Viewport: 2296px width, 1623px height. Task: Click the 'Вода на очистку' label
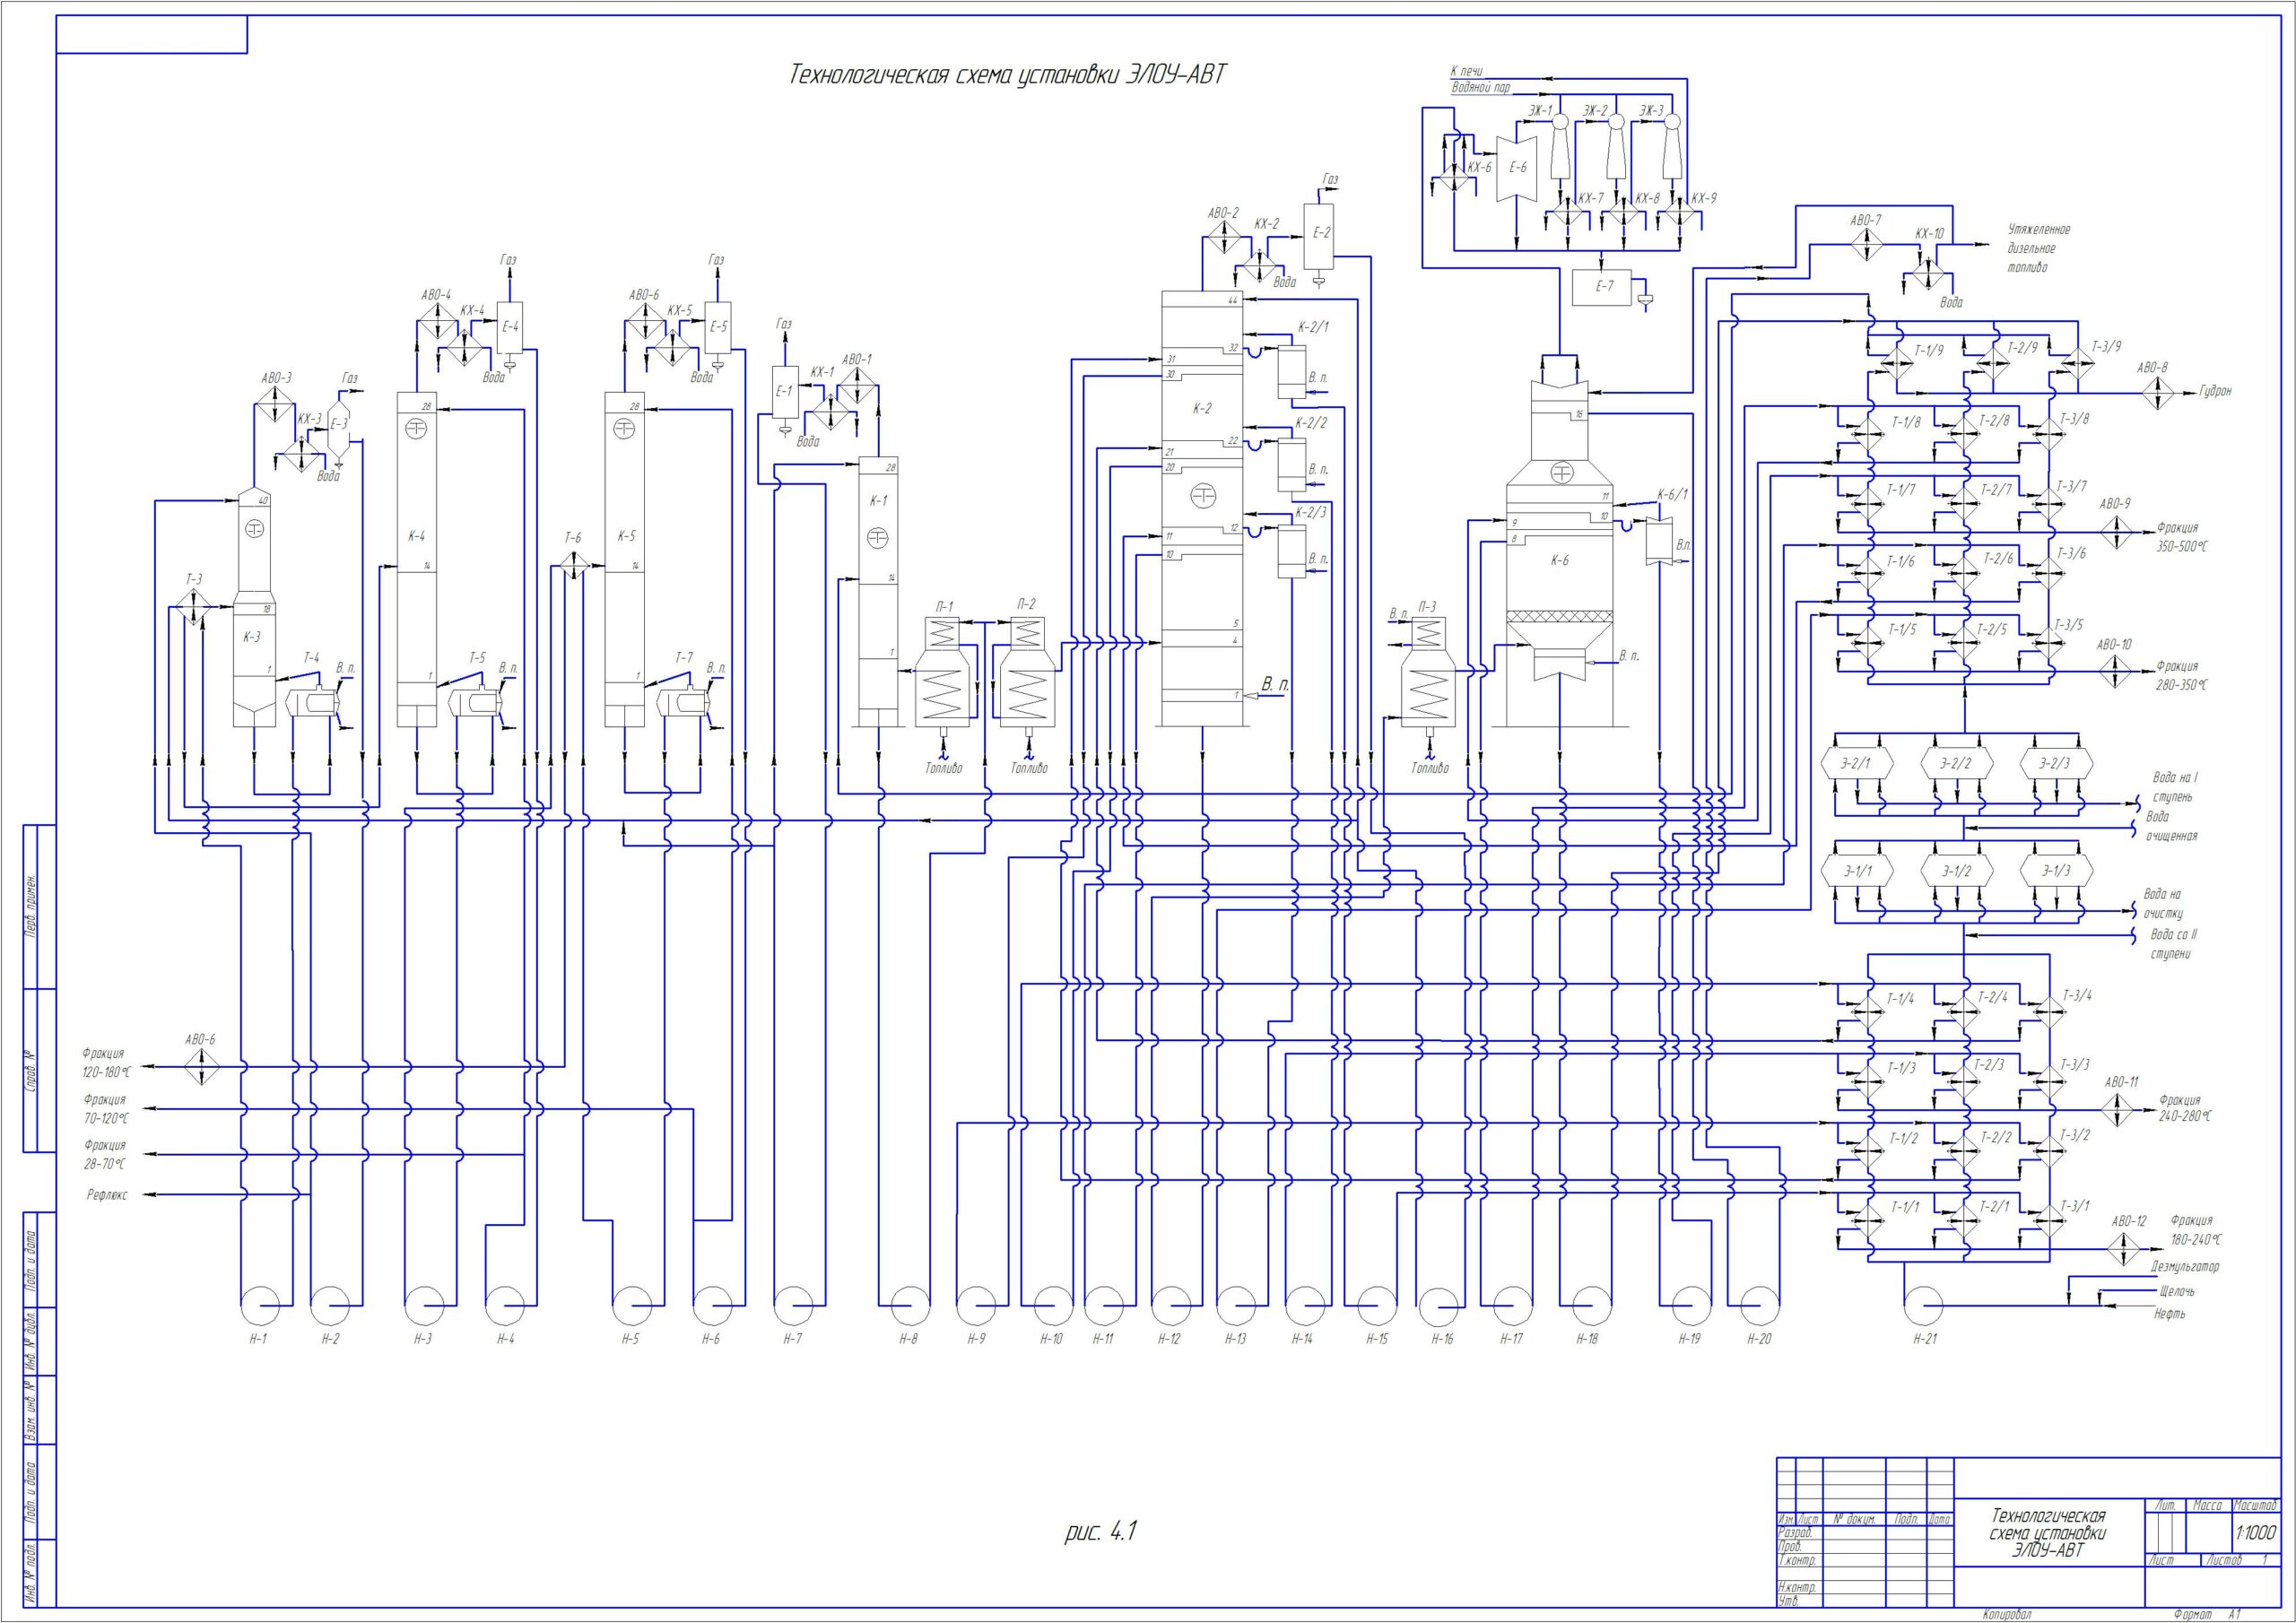(x=2163, y=904)
